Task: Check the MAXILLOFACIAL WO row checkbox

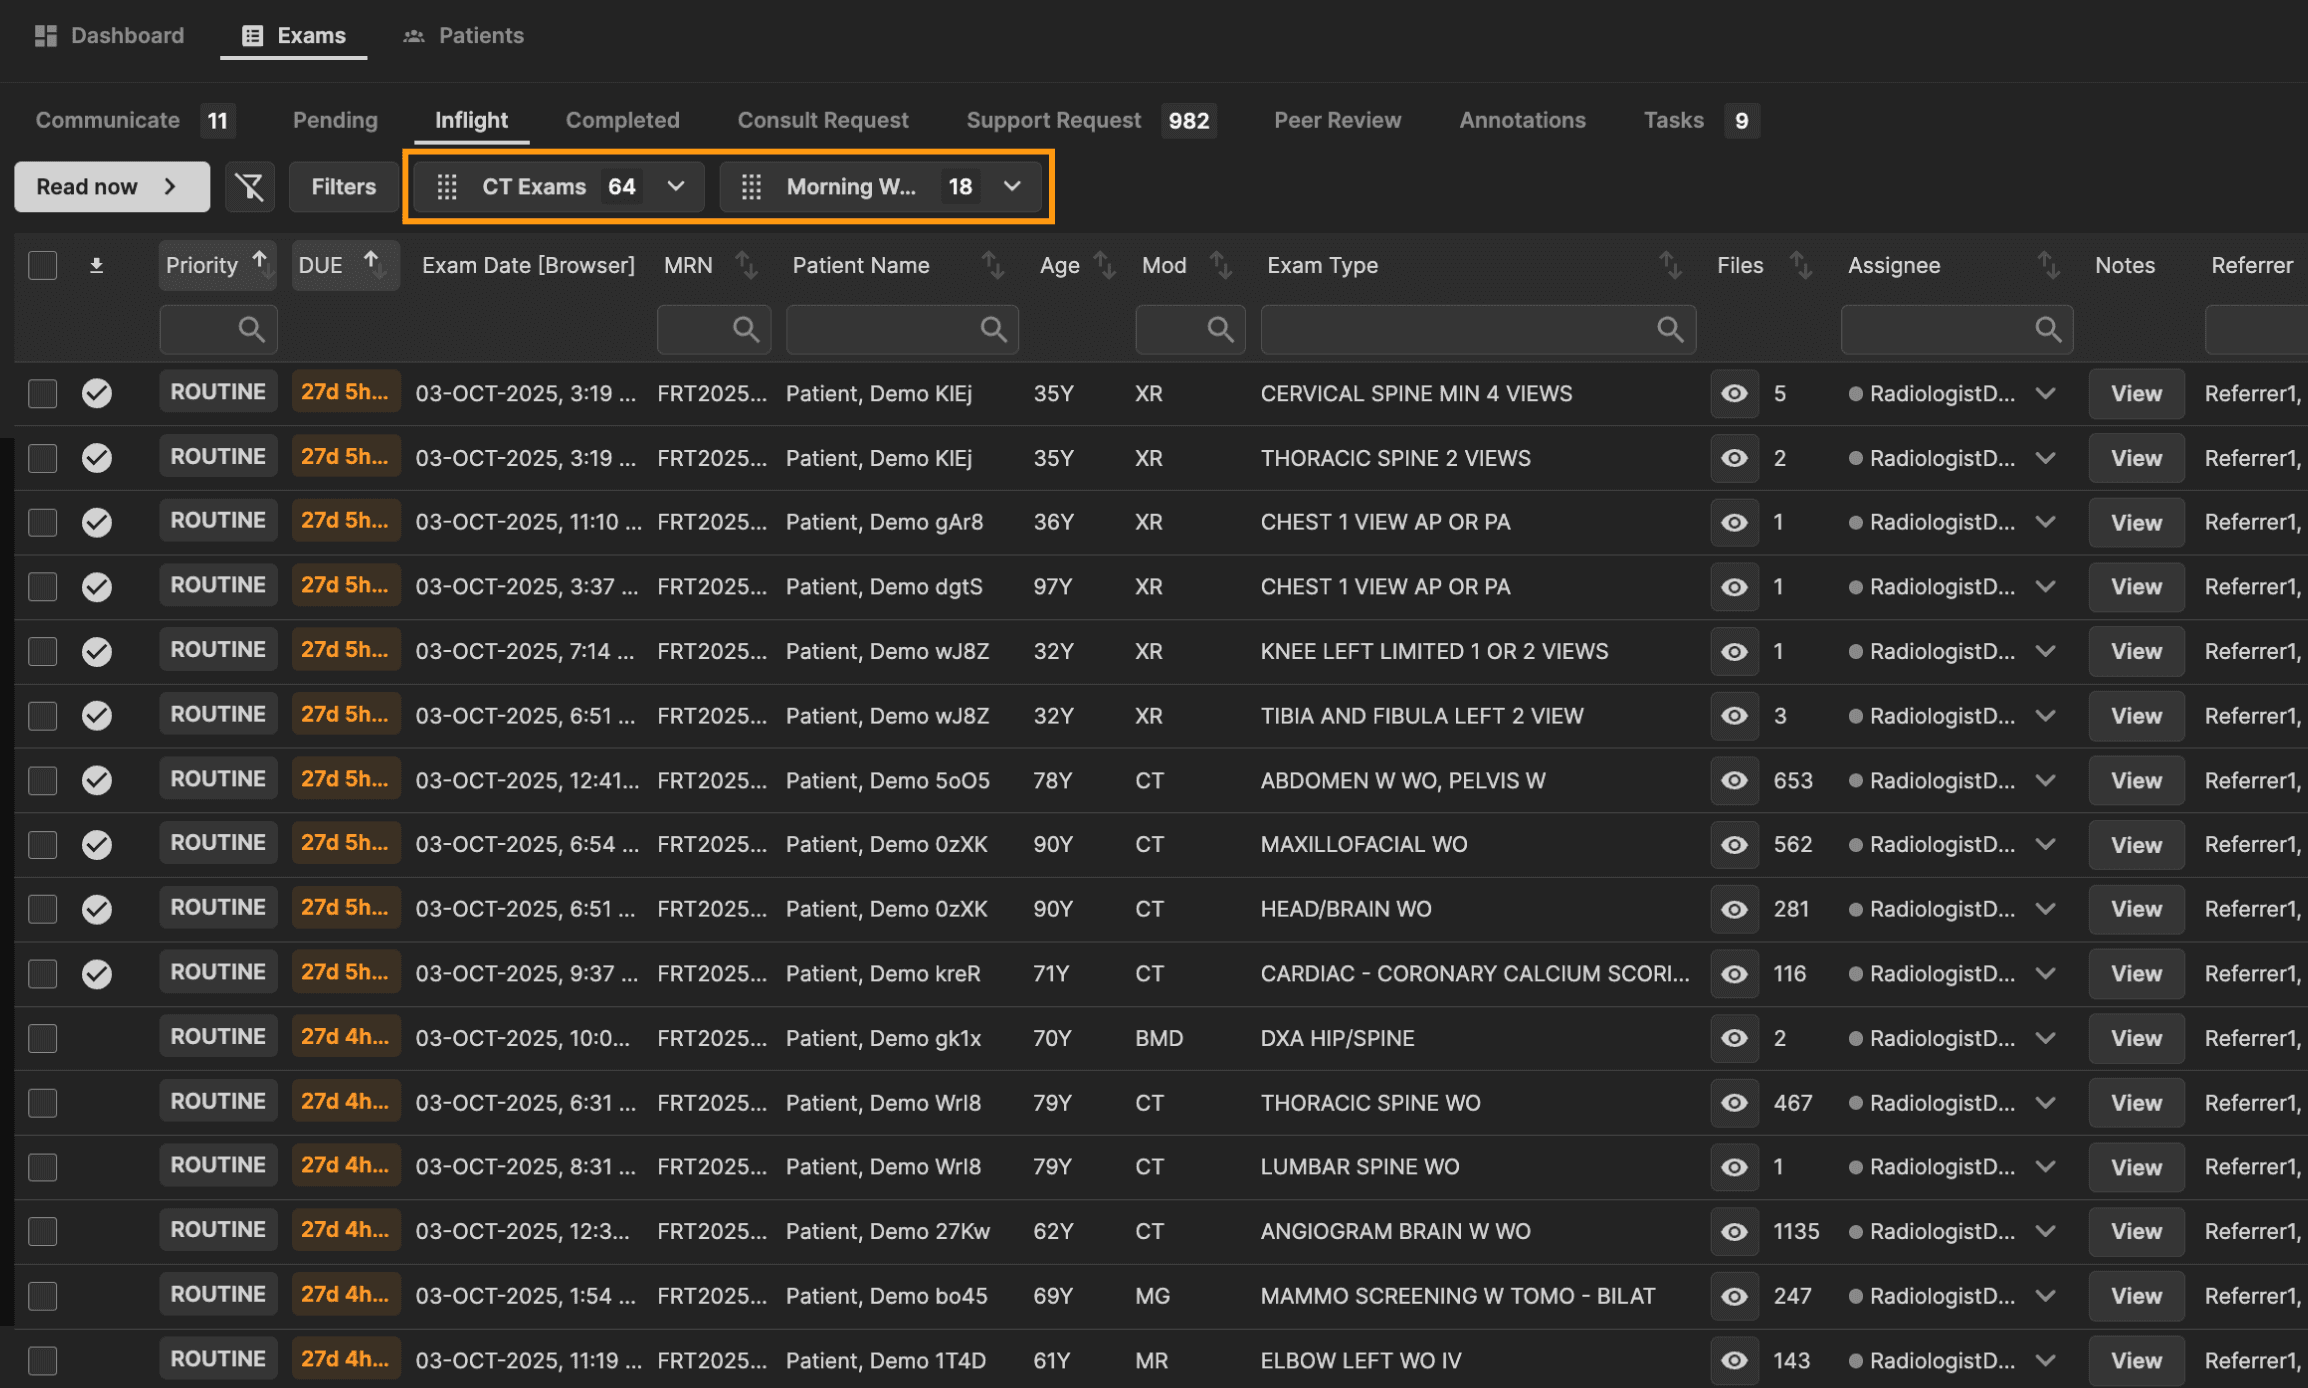Action: pos(43,845)
